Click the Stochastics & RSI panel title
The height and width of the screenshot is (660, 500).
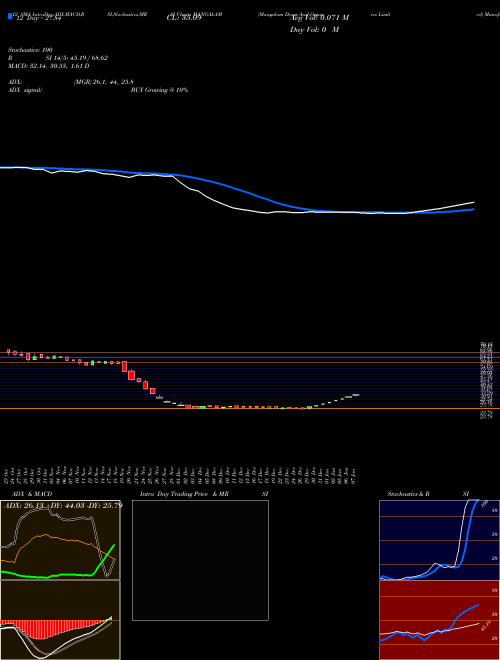[428, 494]
